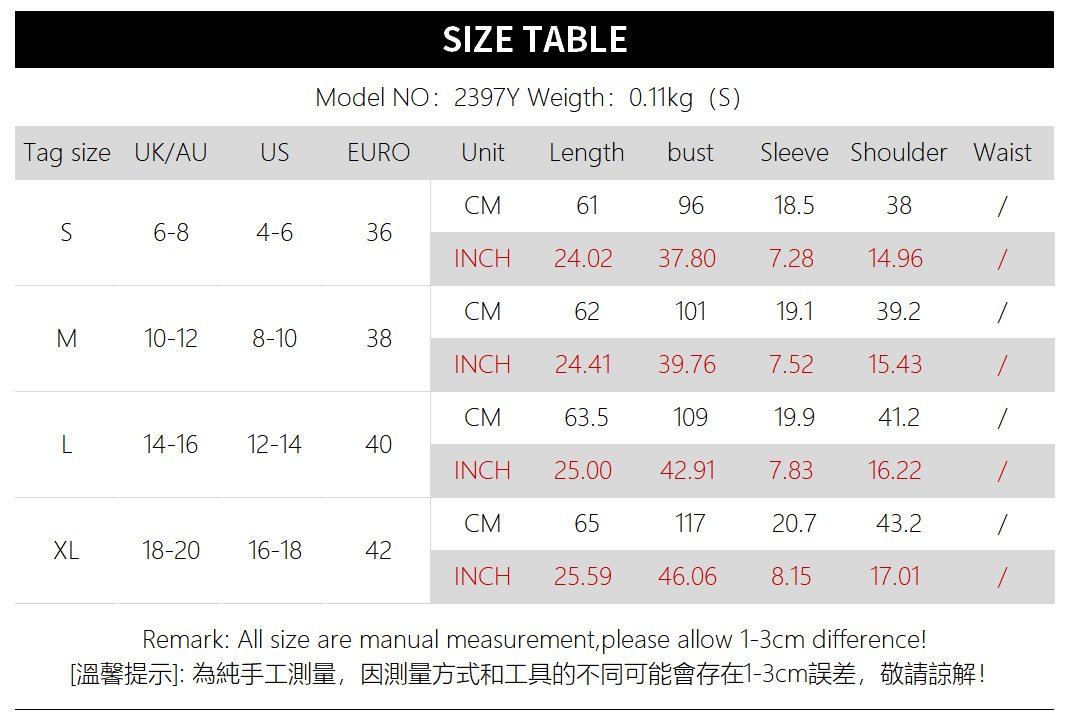This screenshot has height=720, width=1069.
Task: Select EURO size 42 cell
Action: 378,550
